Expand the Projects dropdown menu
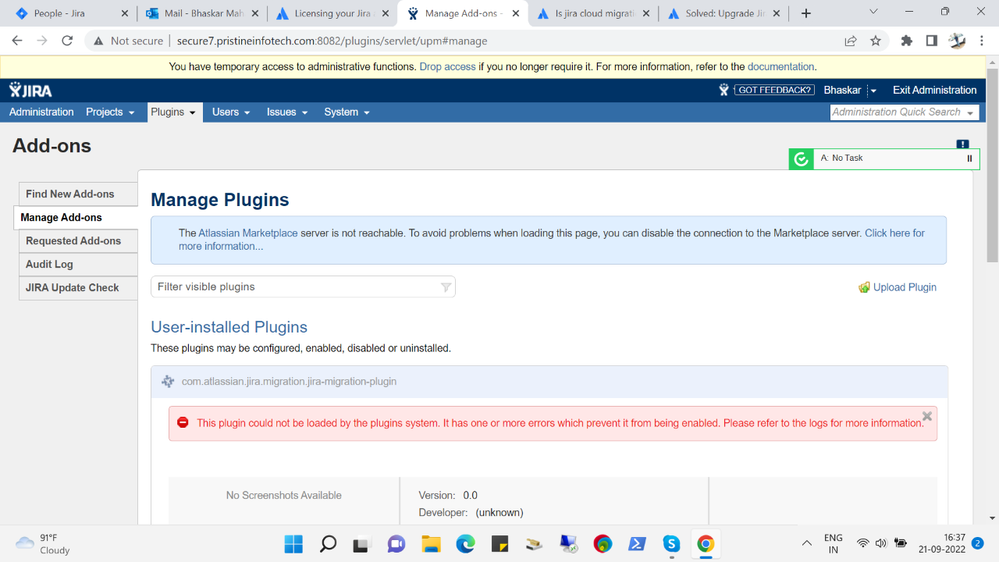This screenshot has width=999, height=562. (110, 112)
